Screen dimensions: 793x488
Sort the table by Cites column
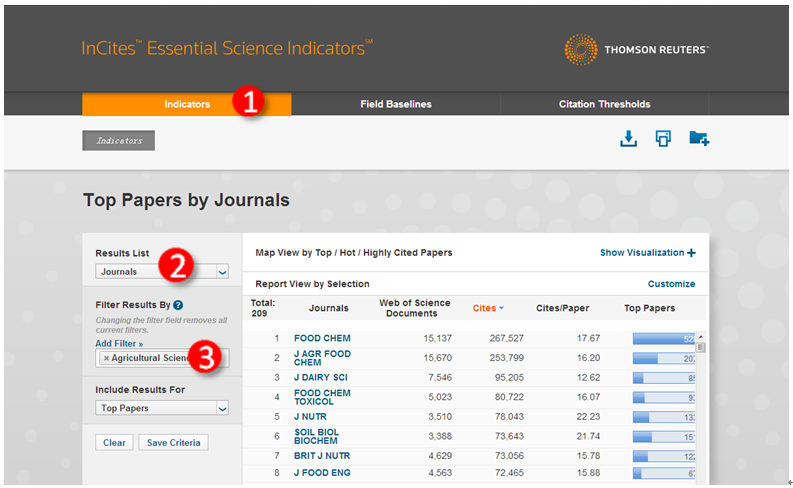click(x=487, y=309)
